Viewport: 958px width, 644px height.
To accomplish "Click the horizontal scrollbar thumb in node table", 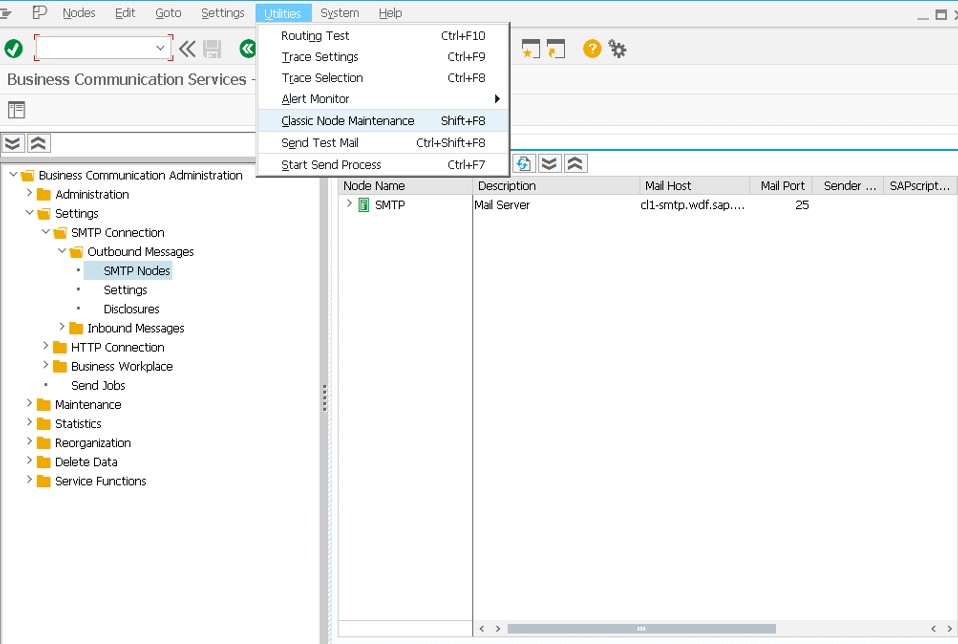I will (642, 629).
